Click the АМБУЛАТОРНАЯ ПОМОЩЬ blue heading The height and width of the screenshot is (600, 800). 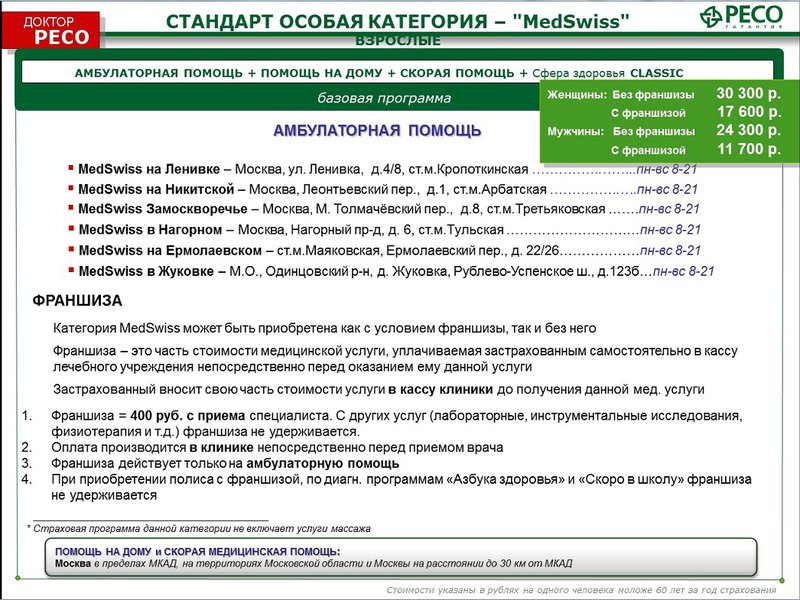377,132
